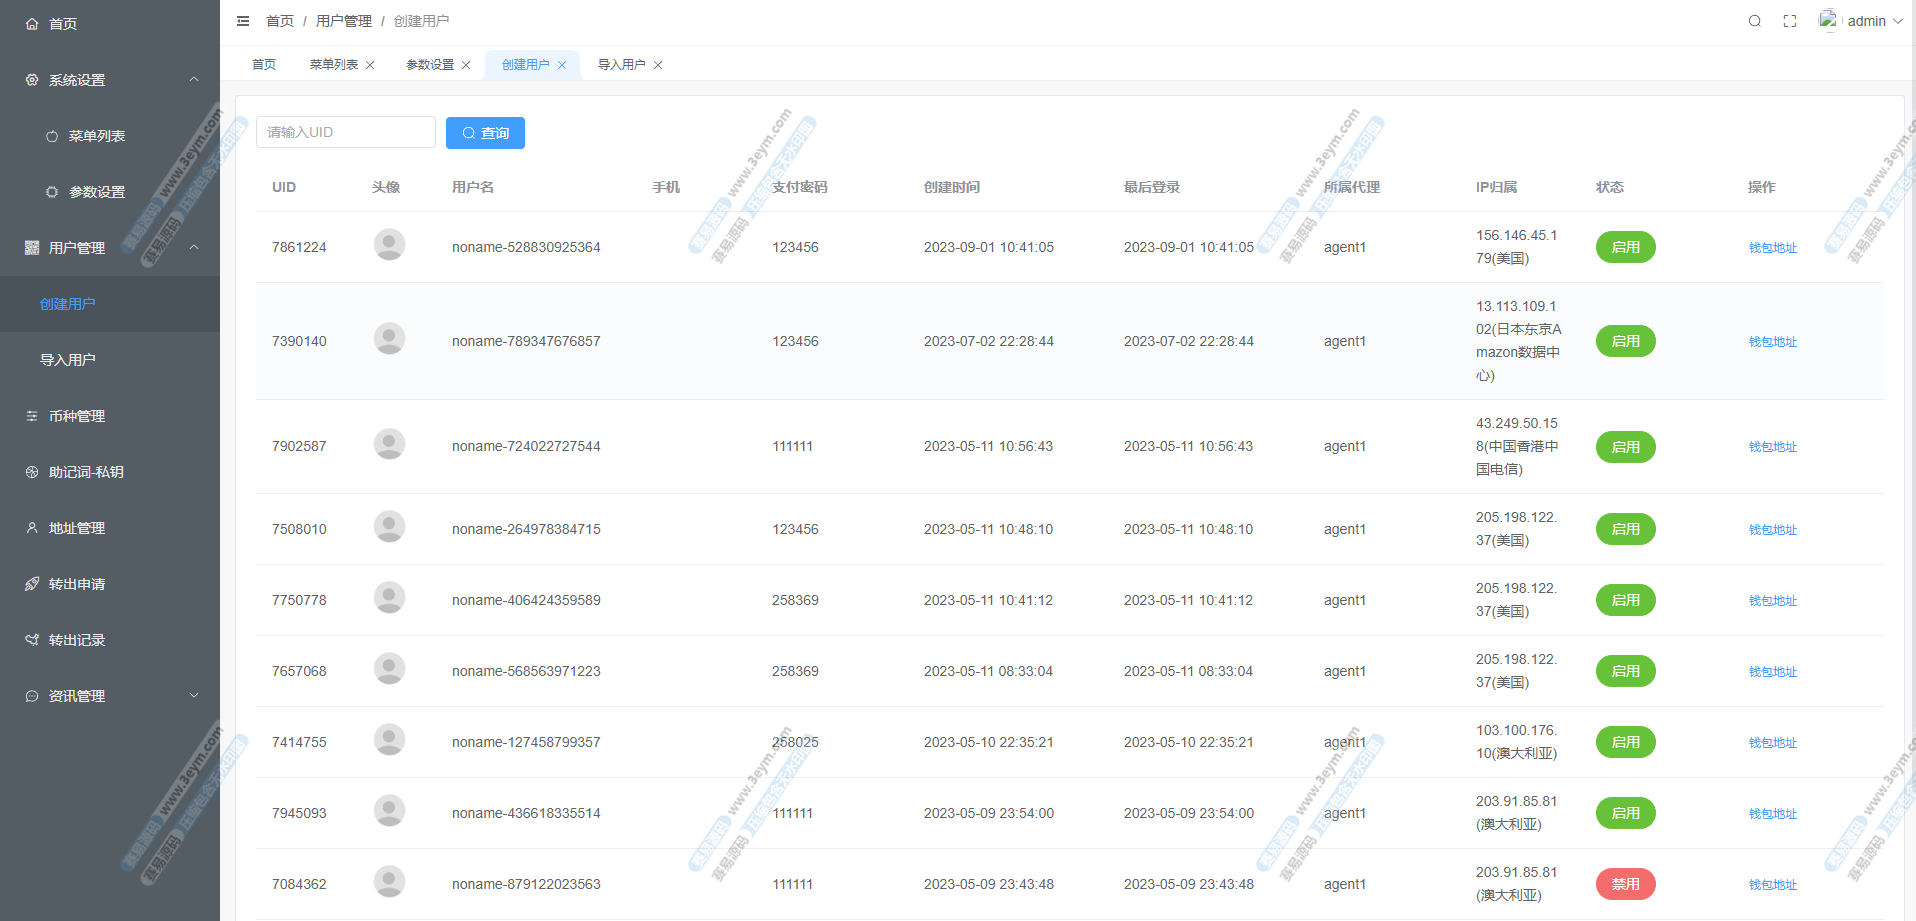Image resolution: width=1916 pixels, height=921 pixels.
Task: Close the 导入用户 tab
Action: tap(658, 65)
